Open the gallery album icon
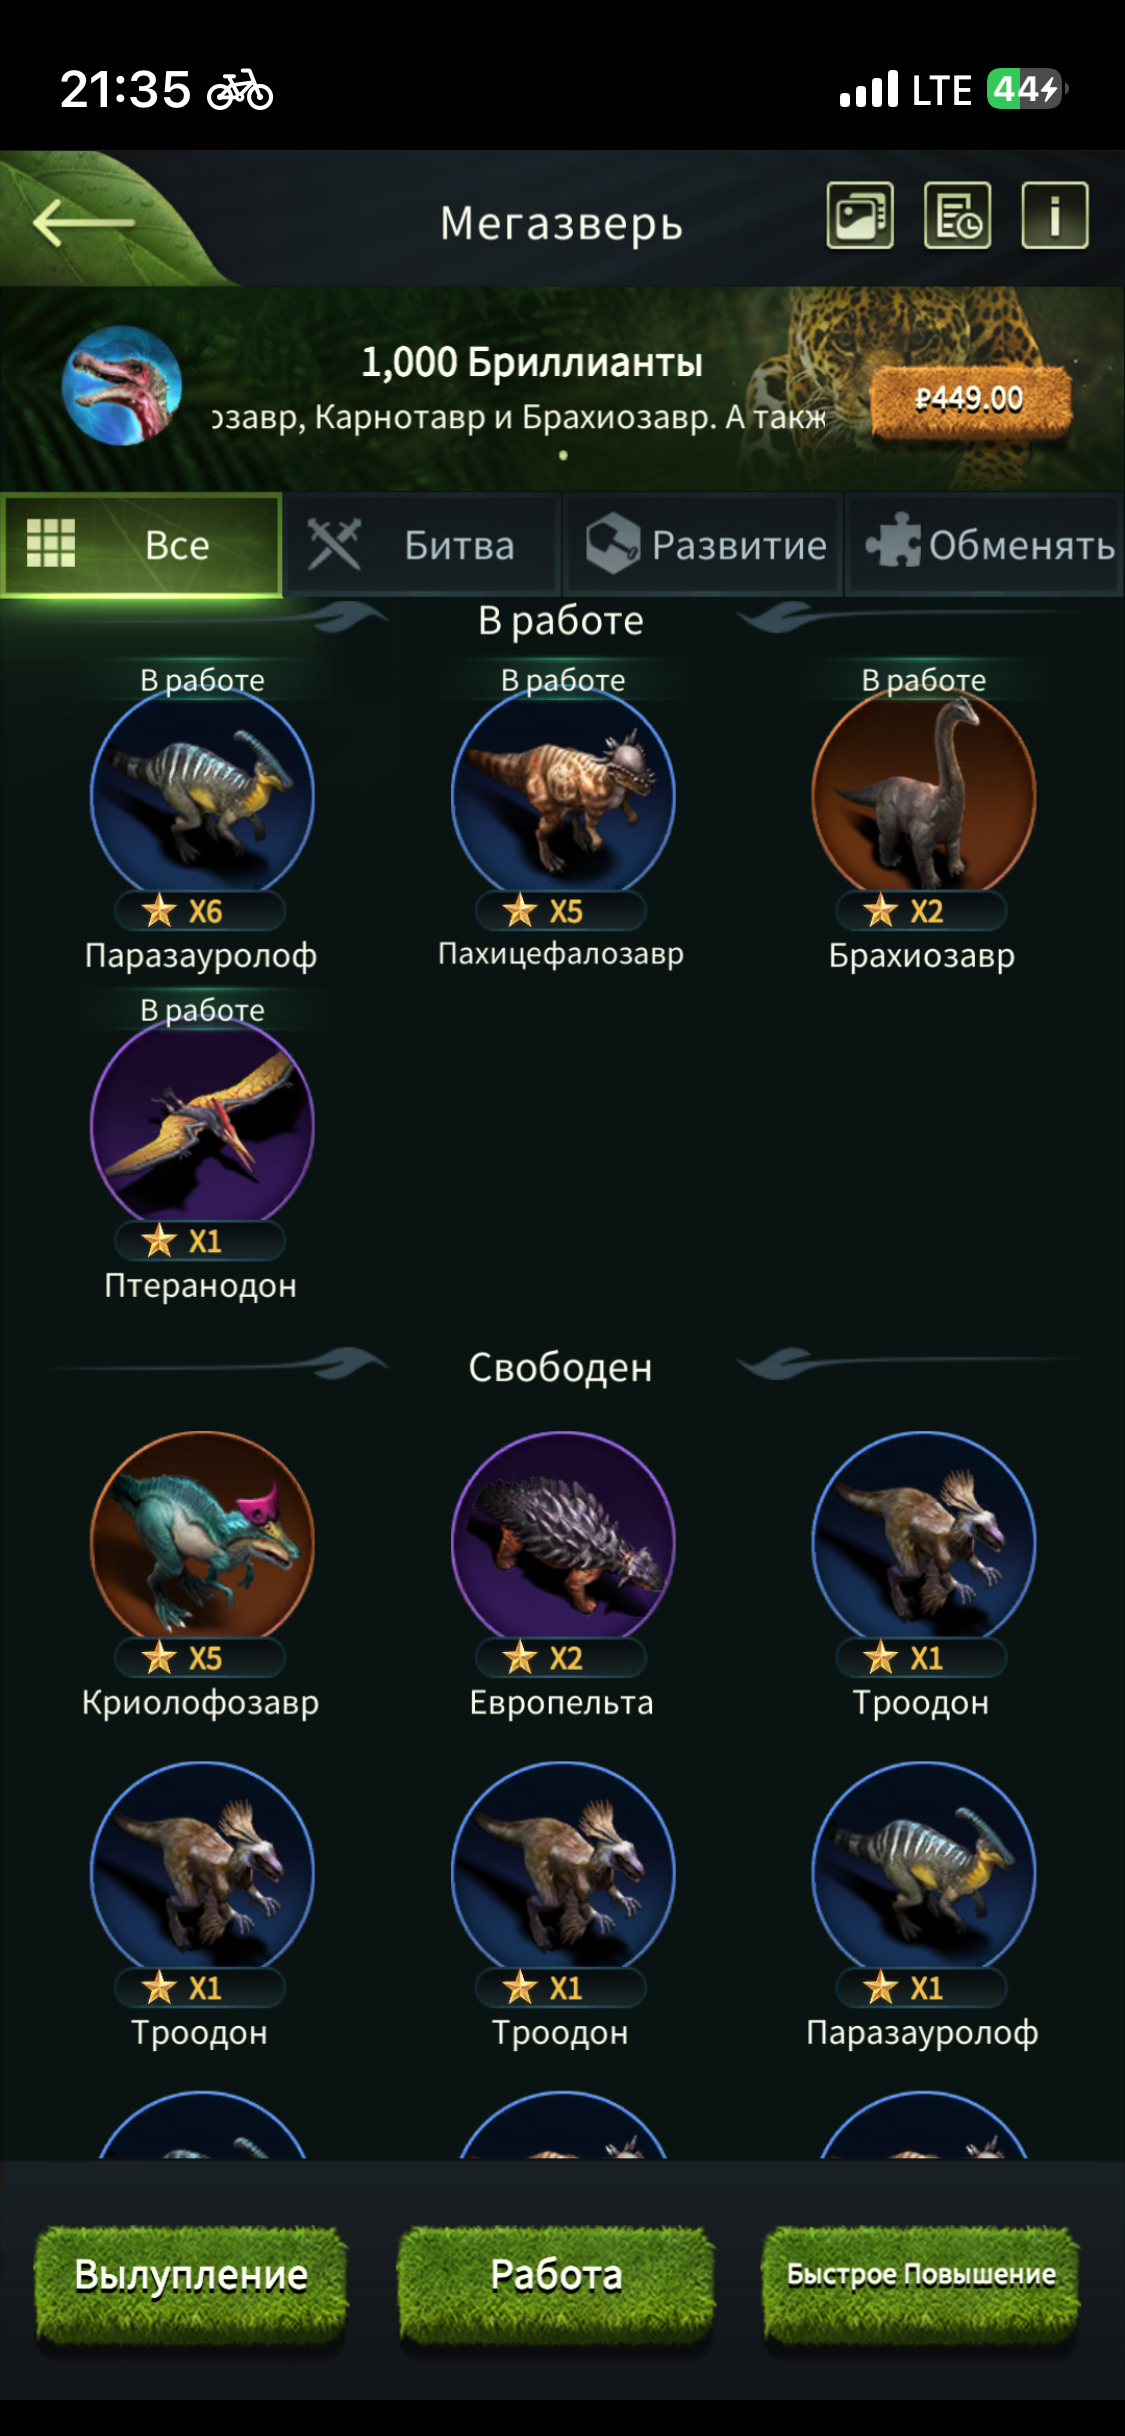 [x=860, y=215]
